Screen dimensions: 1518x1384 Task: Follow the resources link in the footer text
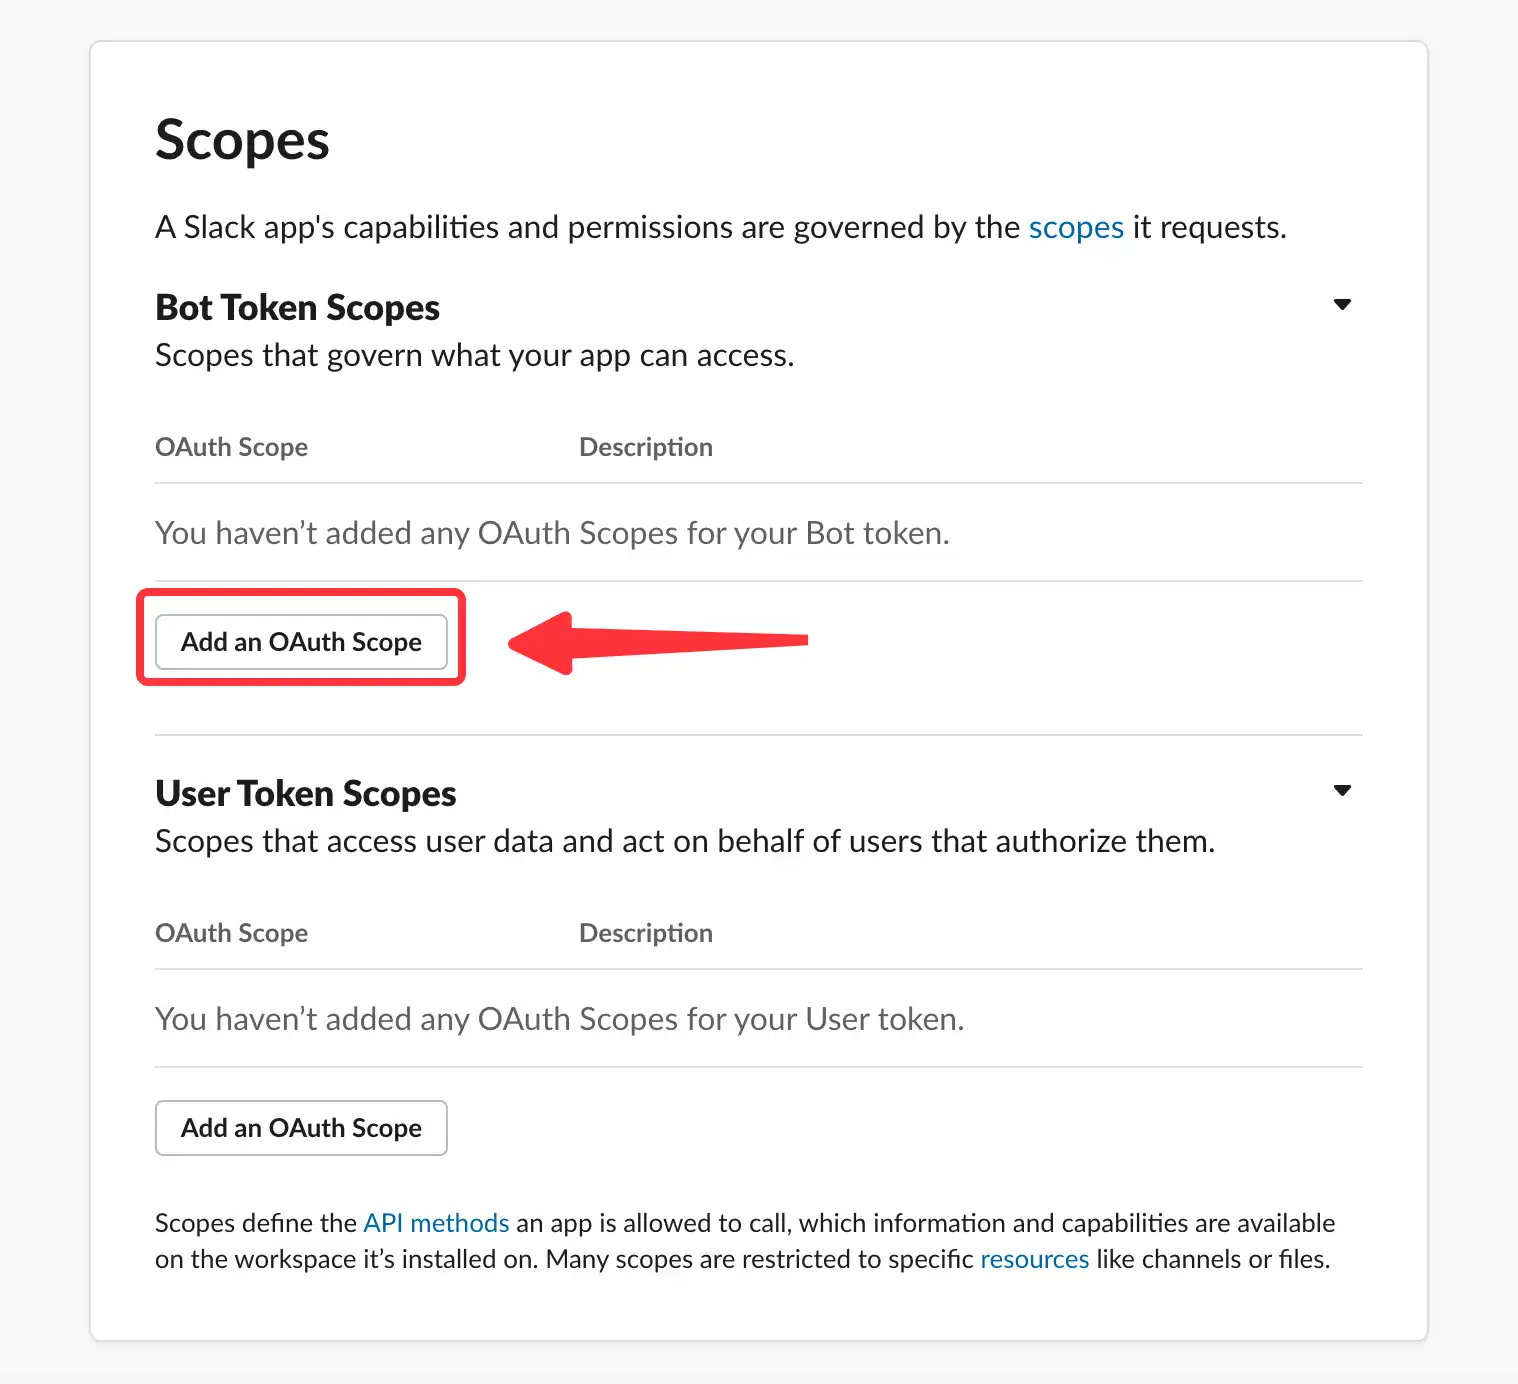click(1034, 1259)
